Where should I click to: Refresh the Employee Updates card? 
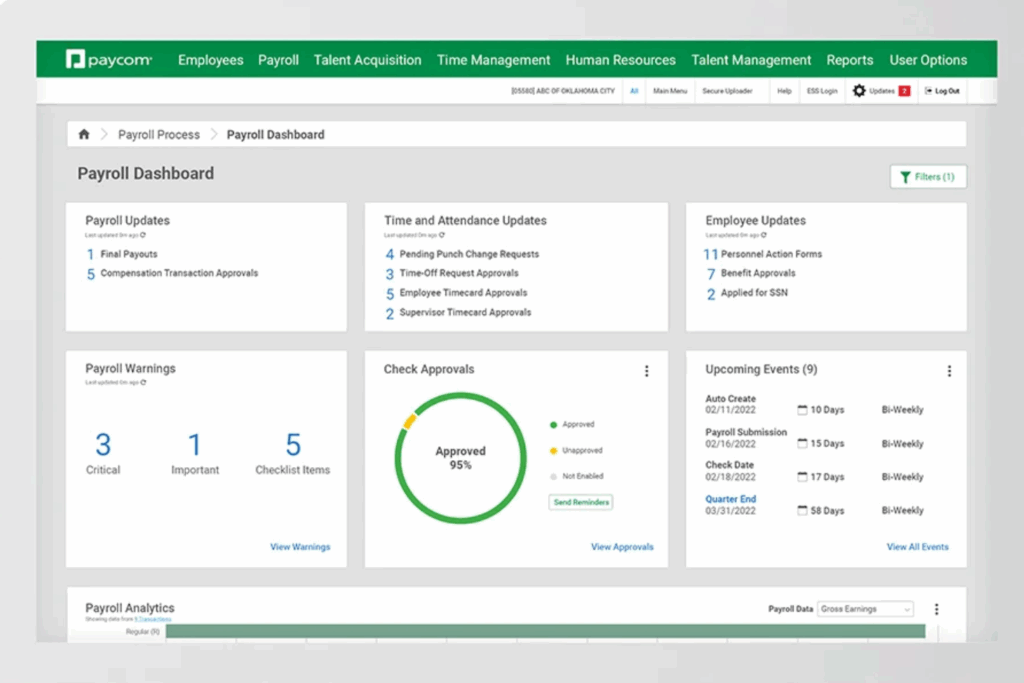(x=763, y=235)
